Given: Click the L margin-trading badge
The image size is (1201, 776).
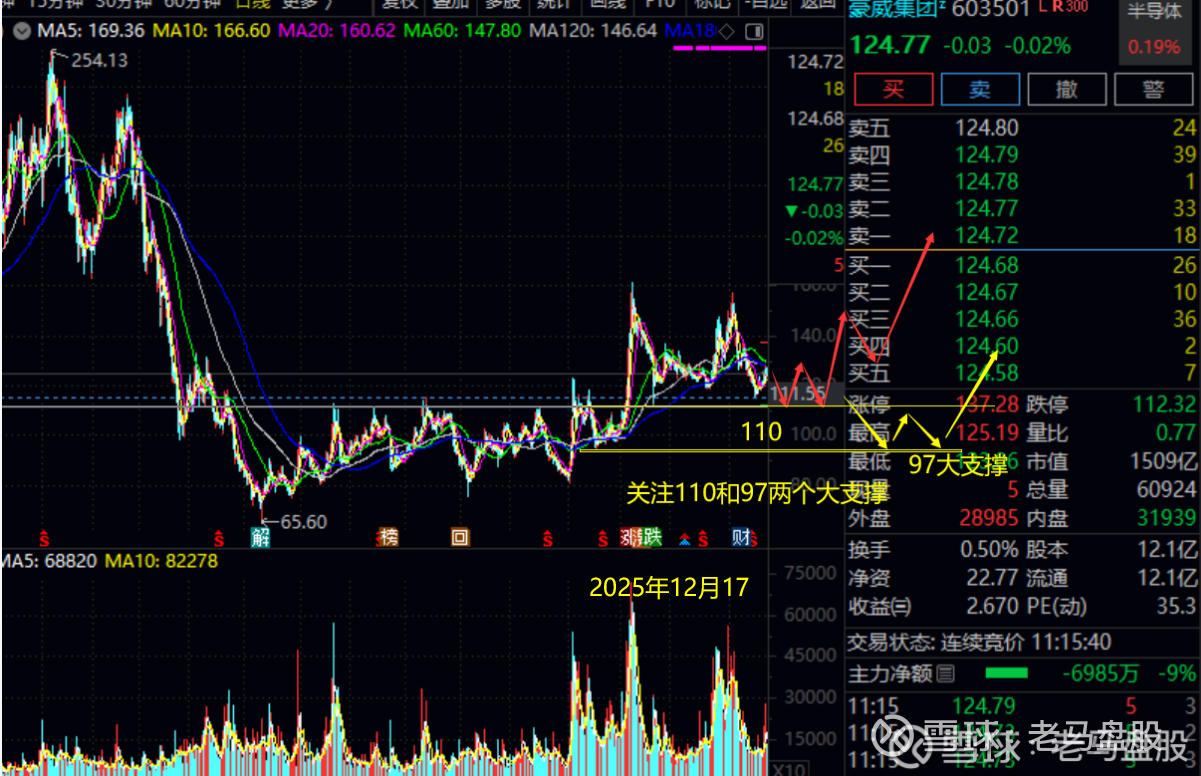Looking at the screenshot, I should (1042, 7).
